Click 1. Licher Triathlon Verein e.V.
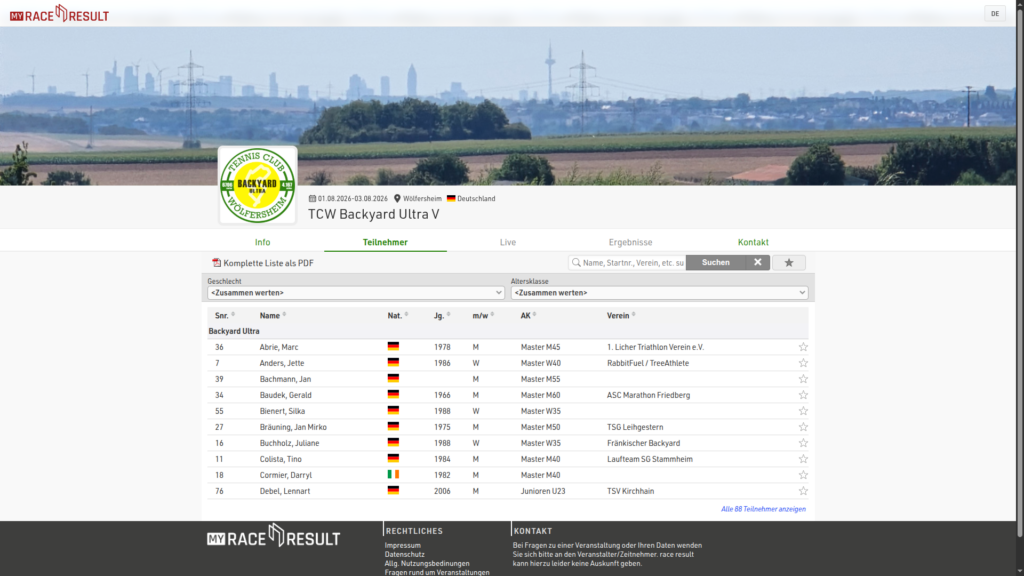This screenshot has width=1024, height=576. point(655,347)
